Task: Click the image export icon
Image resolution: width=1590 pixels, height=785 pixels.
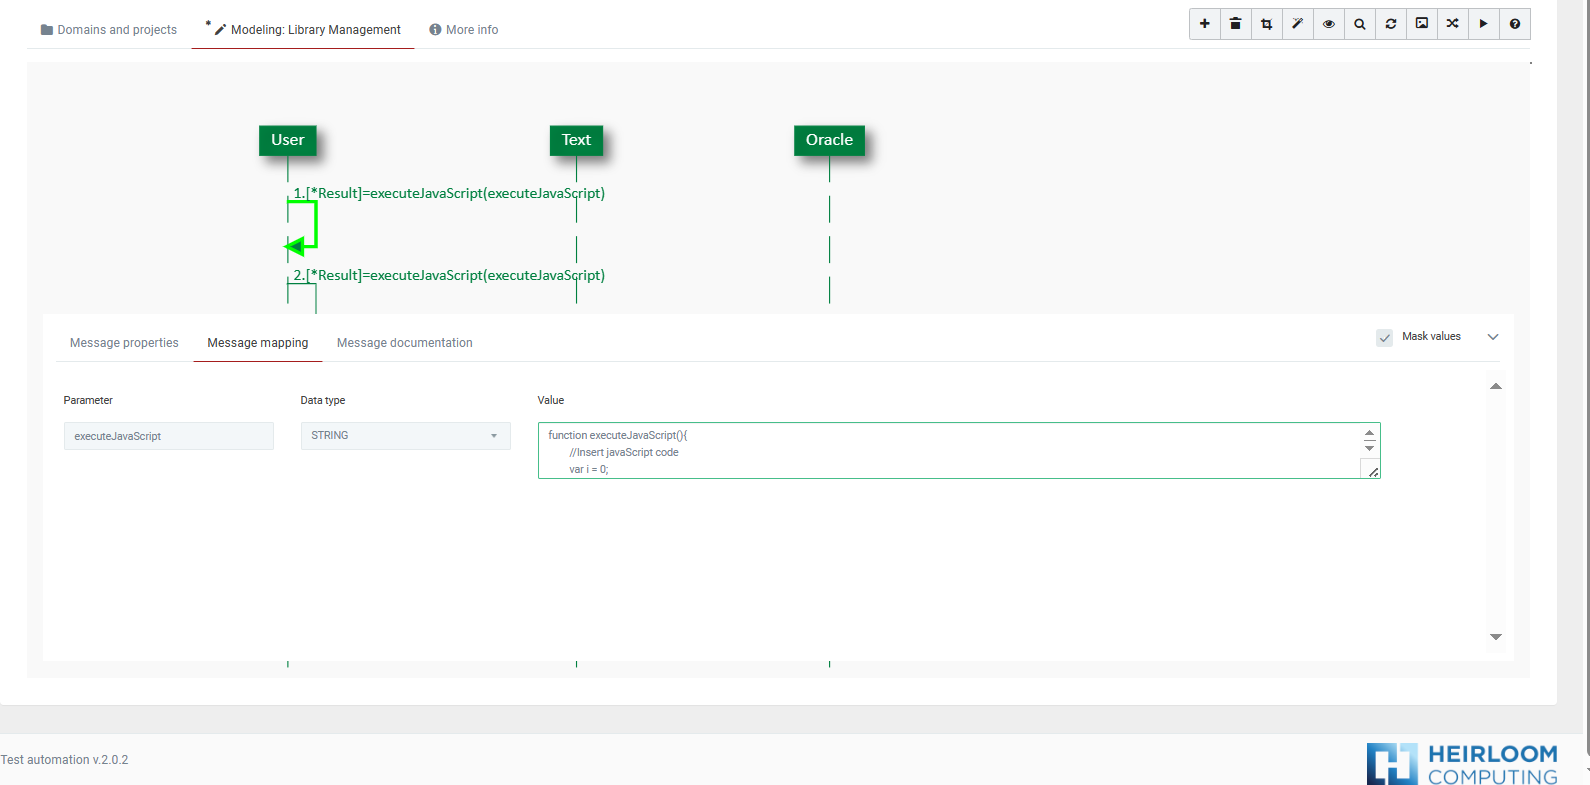Action: click(x=1422, y=24)
